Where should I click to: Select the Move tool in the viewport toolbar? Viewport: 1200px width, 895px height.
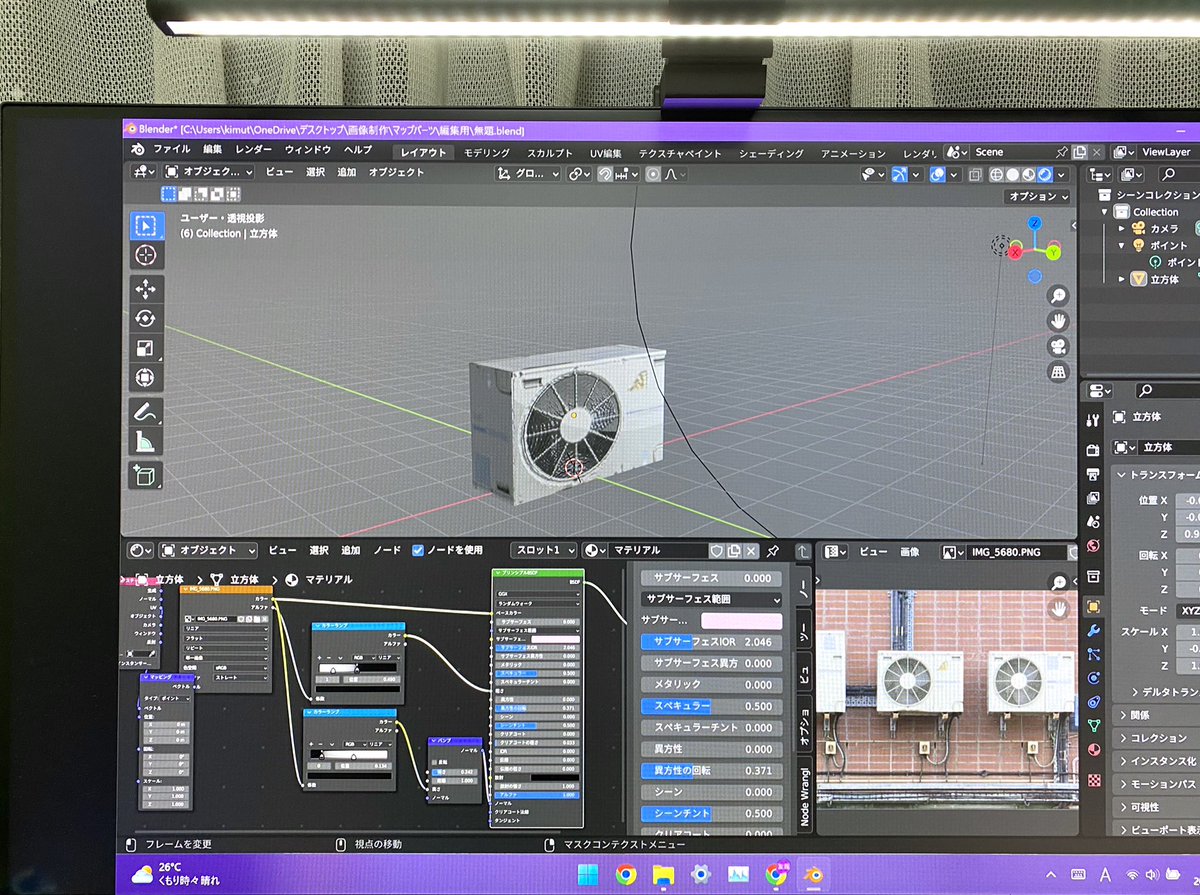(146, 290)
